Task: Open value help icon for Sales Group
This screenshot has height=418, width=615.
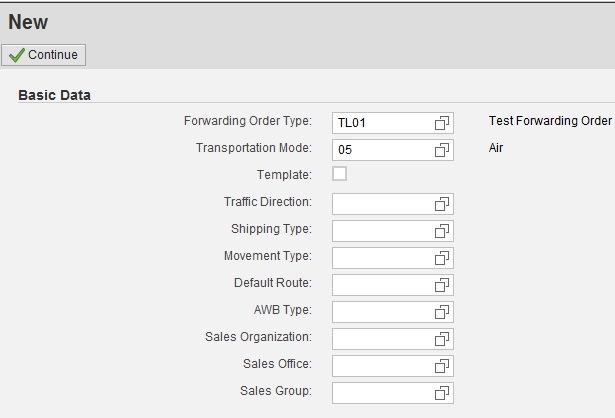Action: (x=442, y=393)
